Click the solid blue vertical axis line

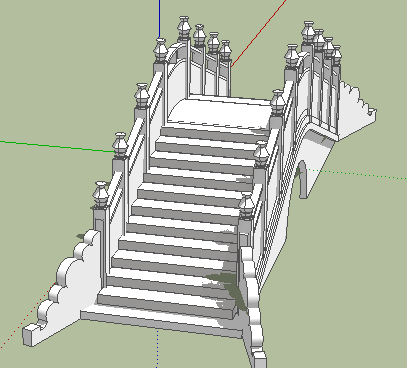(159, 19)
